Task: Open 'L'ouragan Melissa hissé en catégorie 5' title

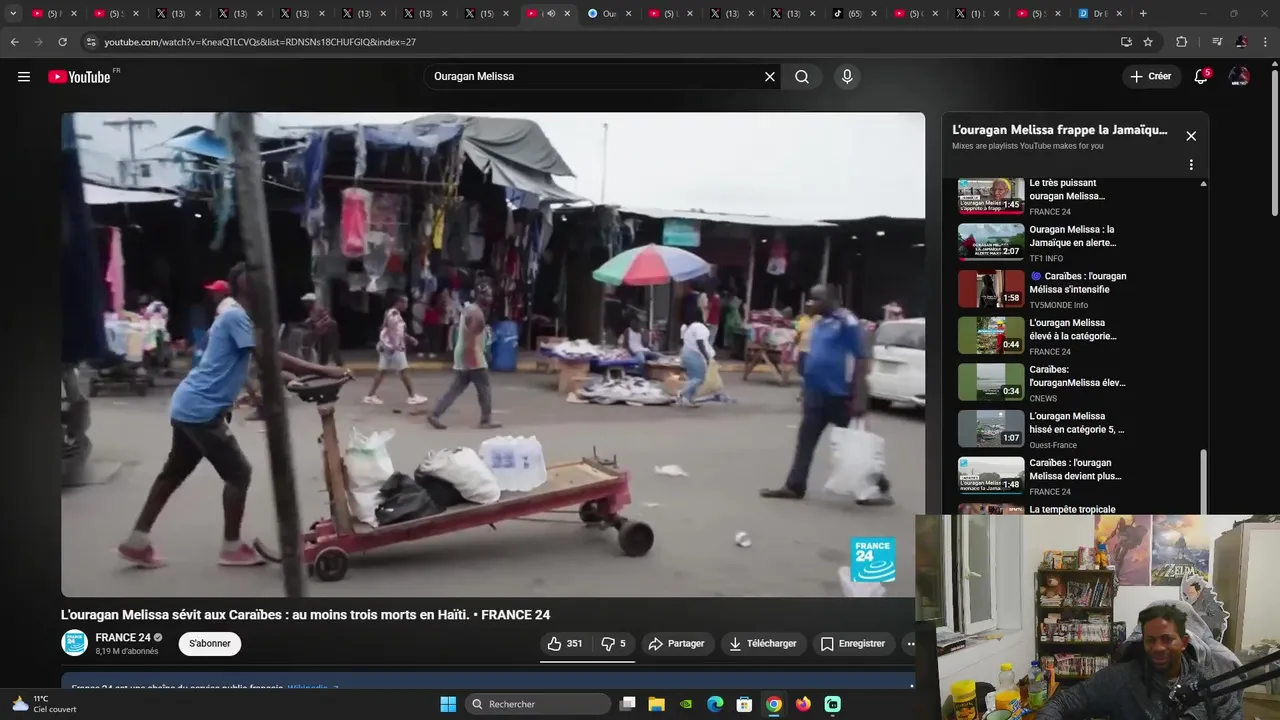Action: [1077, 423]
